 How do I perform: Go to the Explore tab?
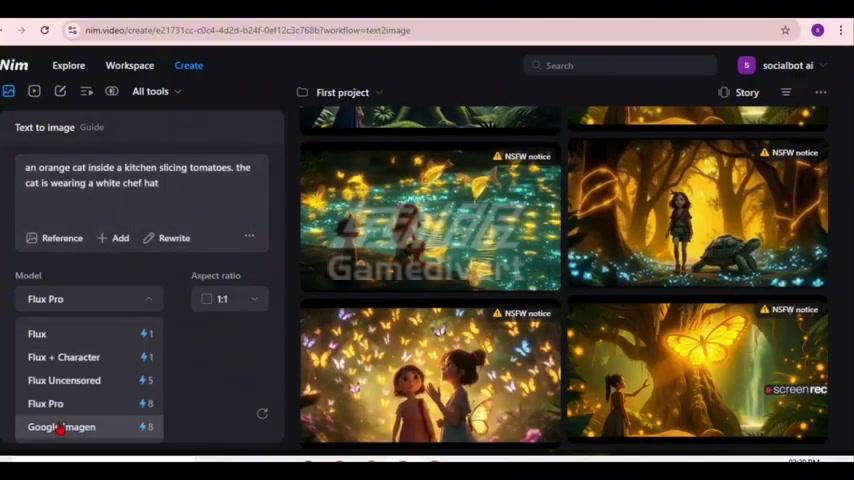pos(69,65)
